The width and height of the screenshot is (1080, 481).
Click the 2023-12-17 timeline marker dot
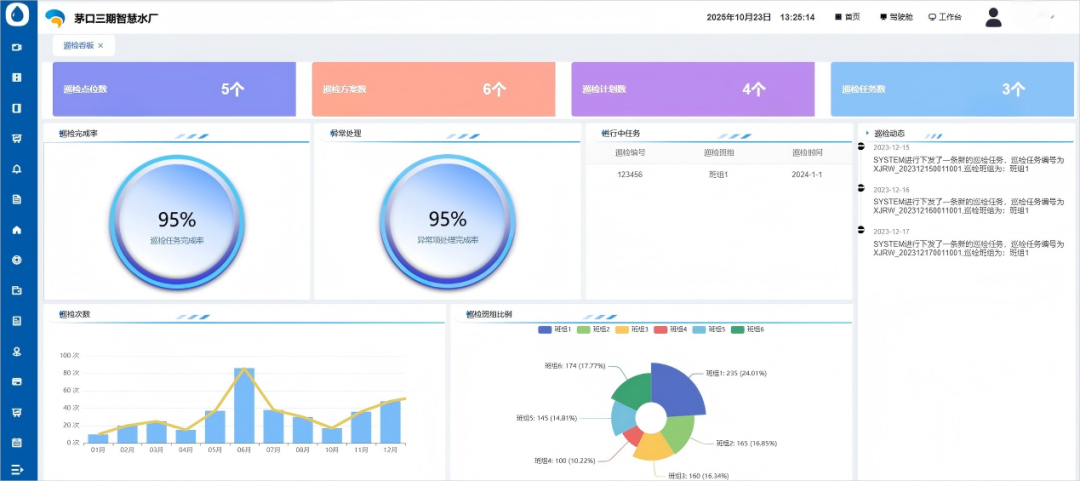coord(861,229)
